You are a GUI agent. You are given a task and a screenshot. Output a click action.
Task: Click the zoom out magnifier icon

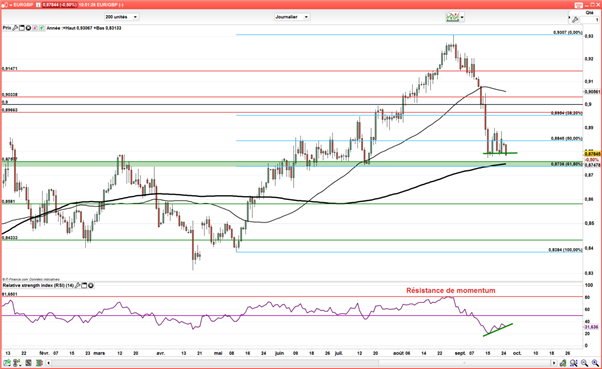point(584,362)
